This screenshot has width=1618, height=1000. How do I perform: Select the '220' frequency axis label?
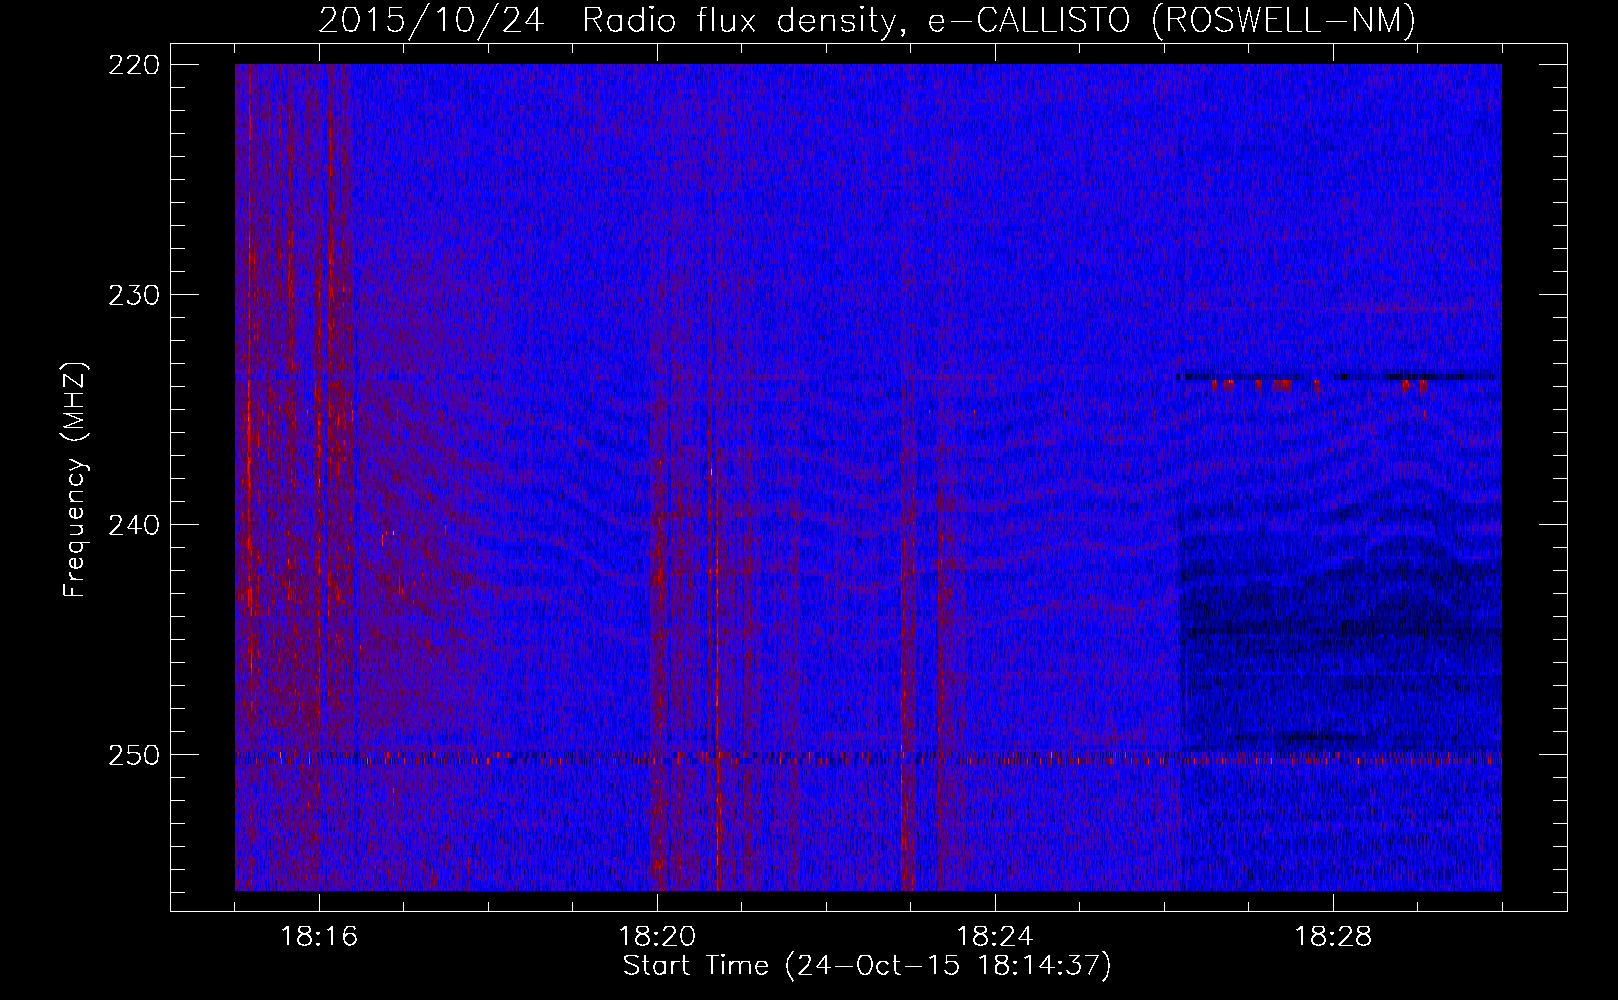[x=133, y=65]
